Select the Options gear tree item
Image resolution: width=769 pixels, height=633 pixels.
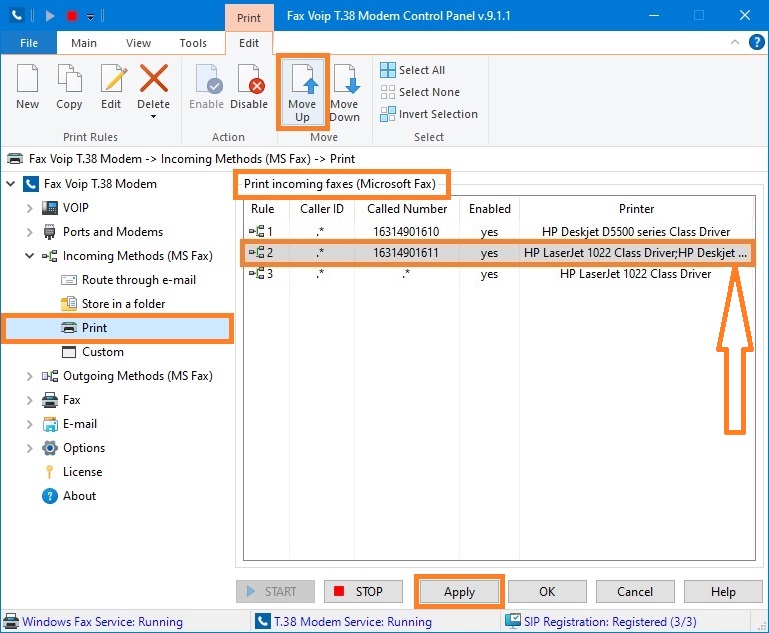tap(73, 448)
